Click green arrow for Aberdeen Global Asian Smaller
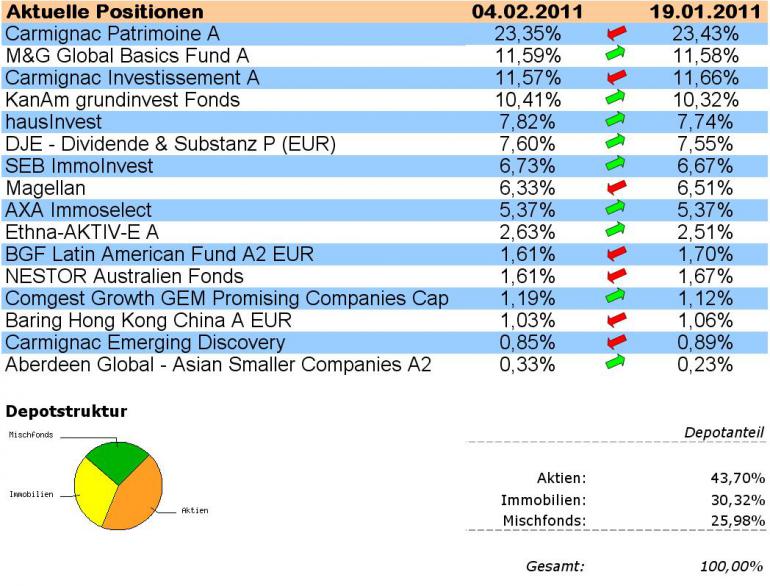The width and height of the screenshot is (770, 586). pos(615,362)
